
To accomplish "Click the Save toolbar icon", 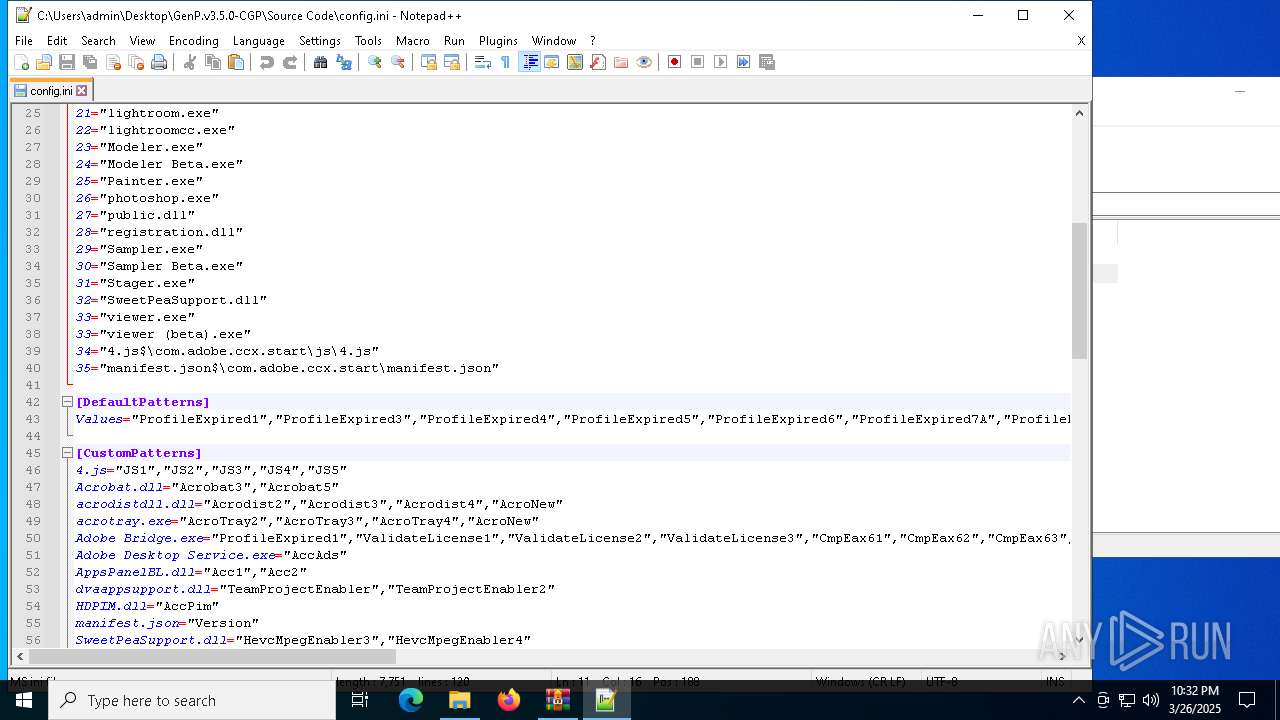I will pyautogui.click(x=67, y=62).
